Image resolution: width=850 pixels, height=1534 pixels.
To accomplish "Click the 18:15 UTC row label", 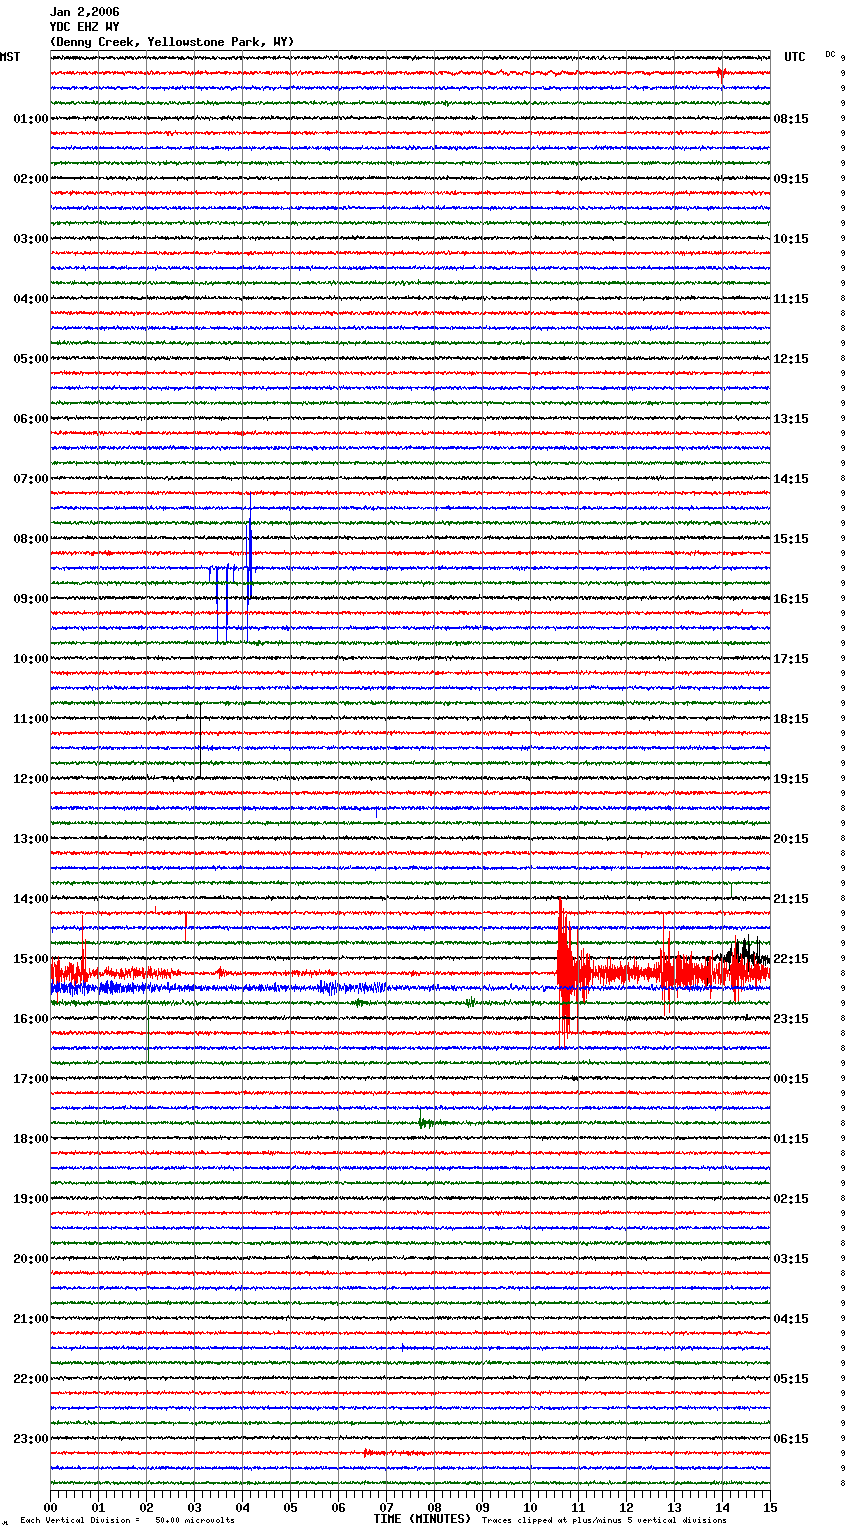I will coord(791,719).
